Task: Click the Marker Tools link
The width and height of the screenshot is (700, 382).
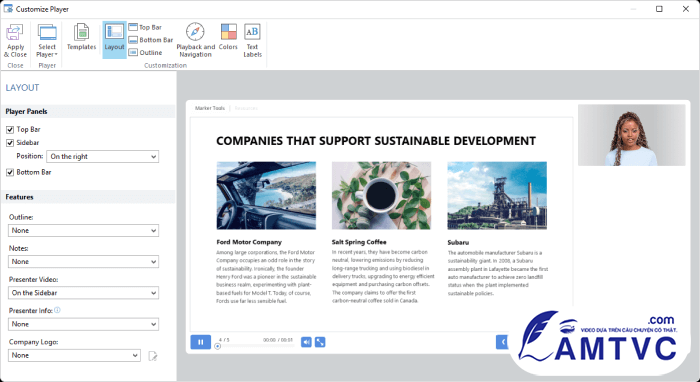Action: point(210,108)
